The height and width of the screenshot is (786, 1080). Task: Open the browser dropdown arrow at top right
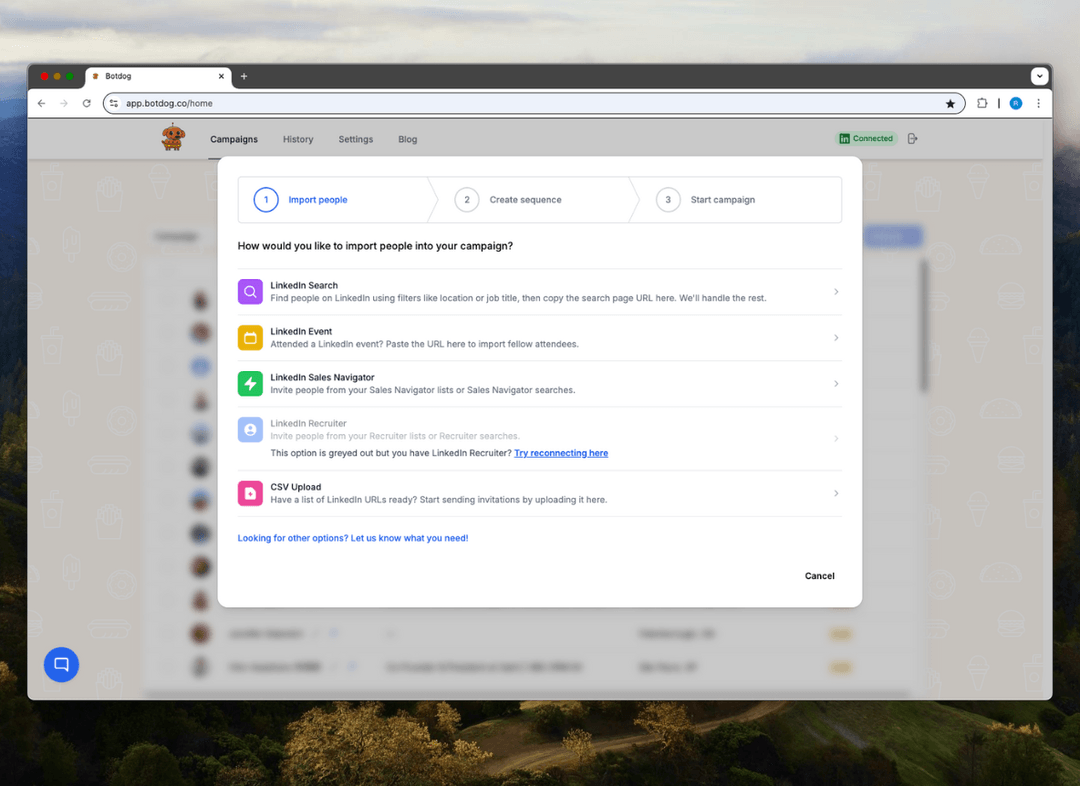[1040, 75]
